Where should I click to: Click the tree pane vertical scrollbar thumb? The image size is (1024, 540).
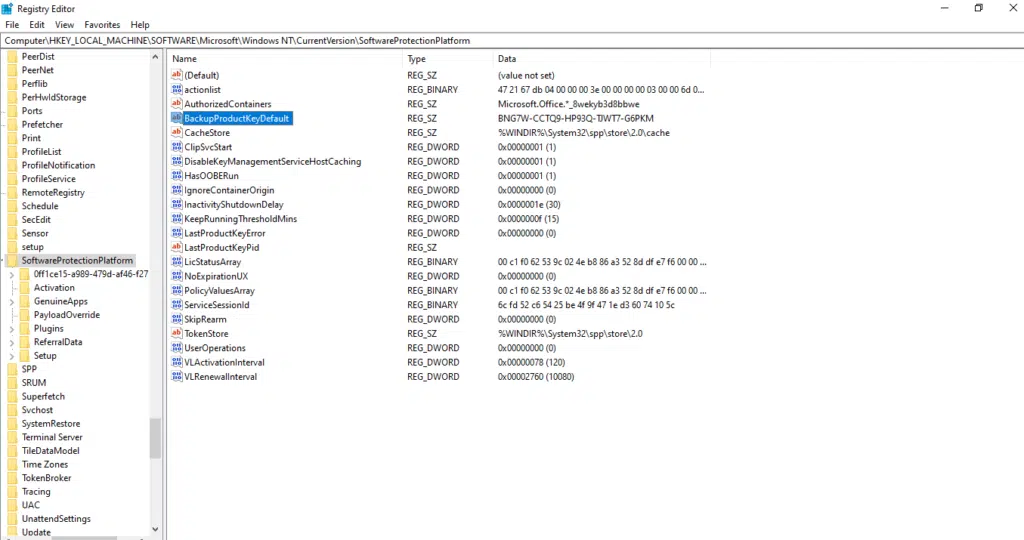(x=155, y=439)
